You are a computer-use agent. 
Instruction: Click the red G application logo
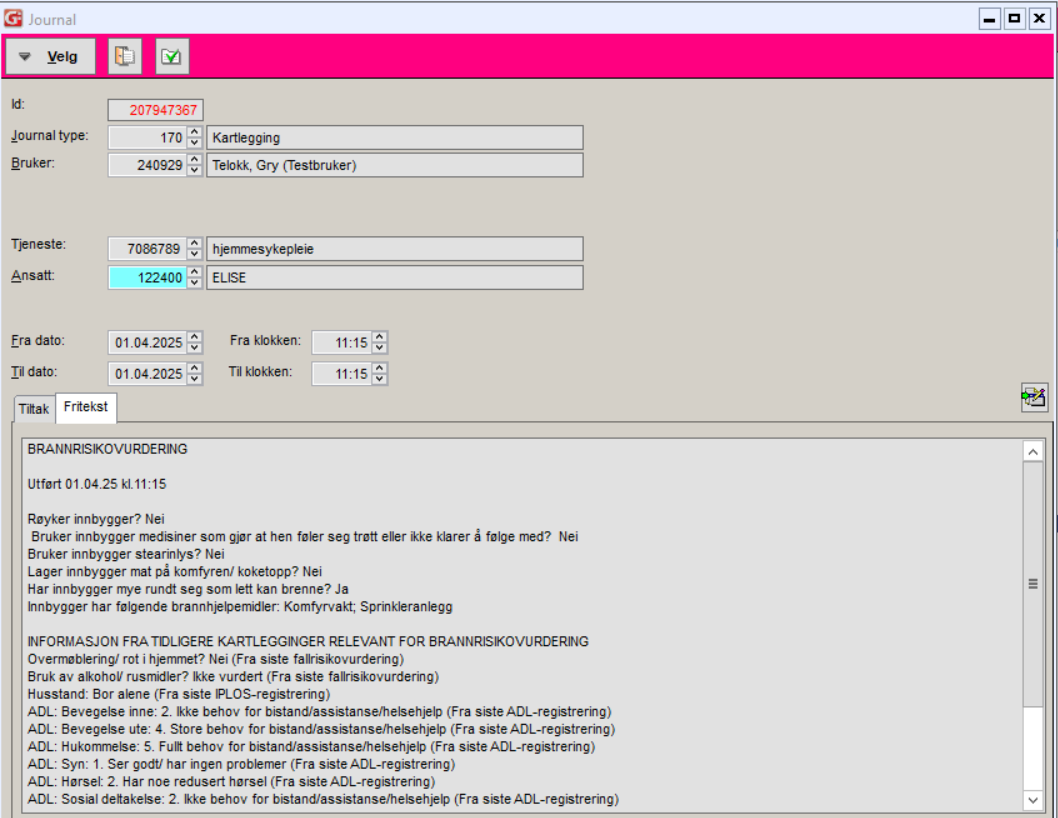click(13, 18)
